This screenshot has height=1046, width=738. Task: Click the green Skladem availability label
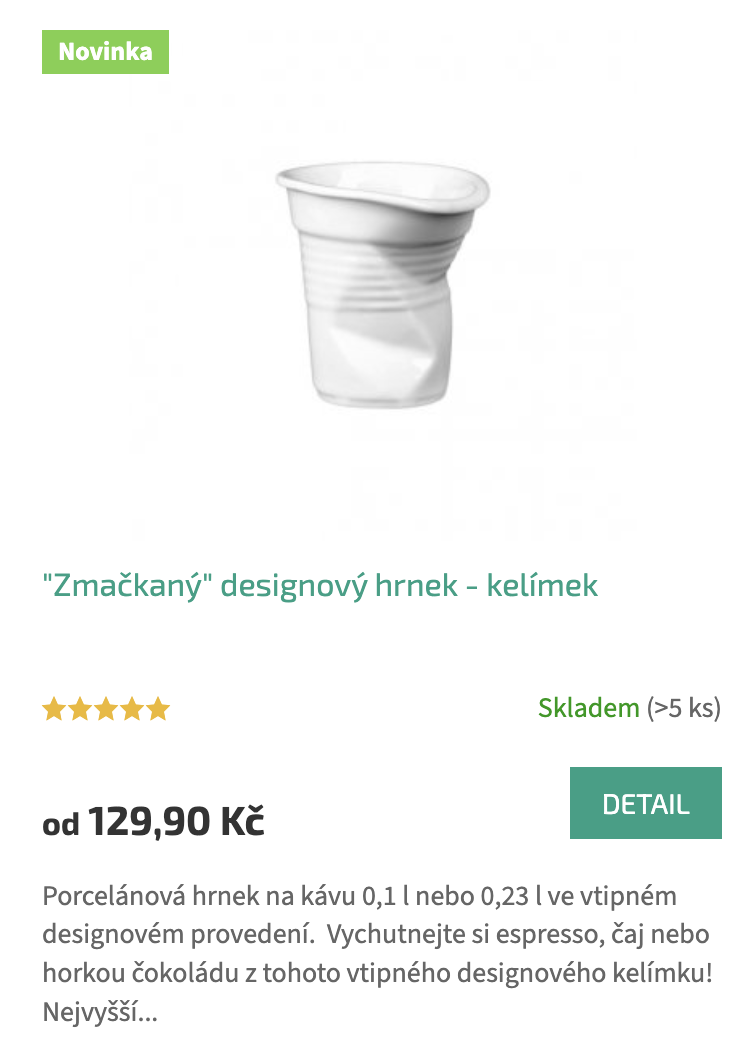click(x=589, y=708)
